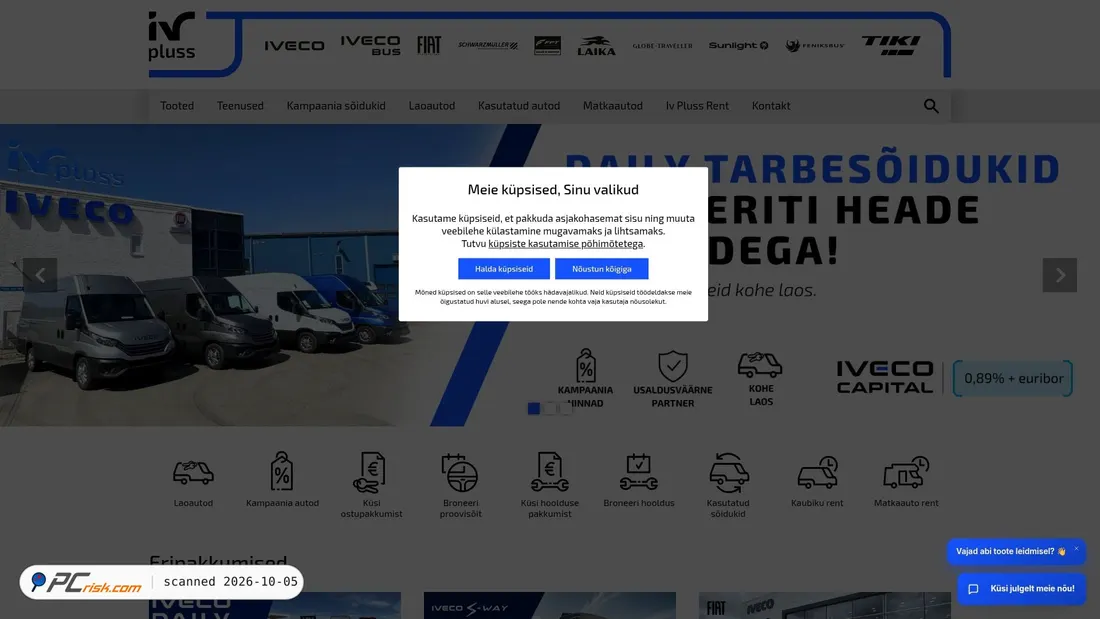Open the TIKI brand logo
This screenshot has width=1100, height=619.
coord(891,46)
